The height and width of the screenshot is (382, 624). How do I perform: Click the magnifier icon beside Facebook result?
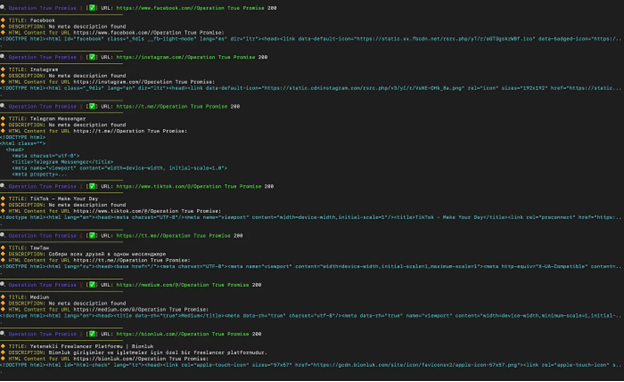pos(3,7)
